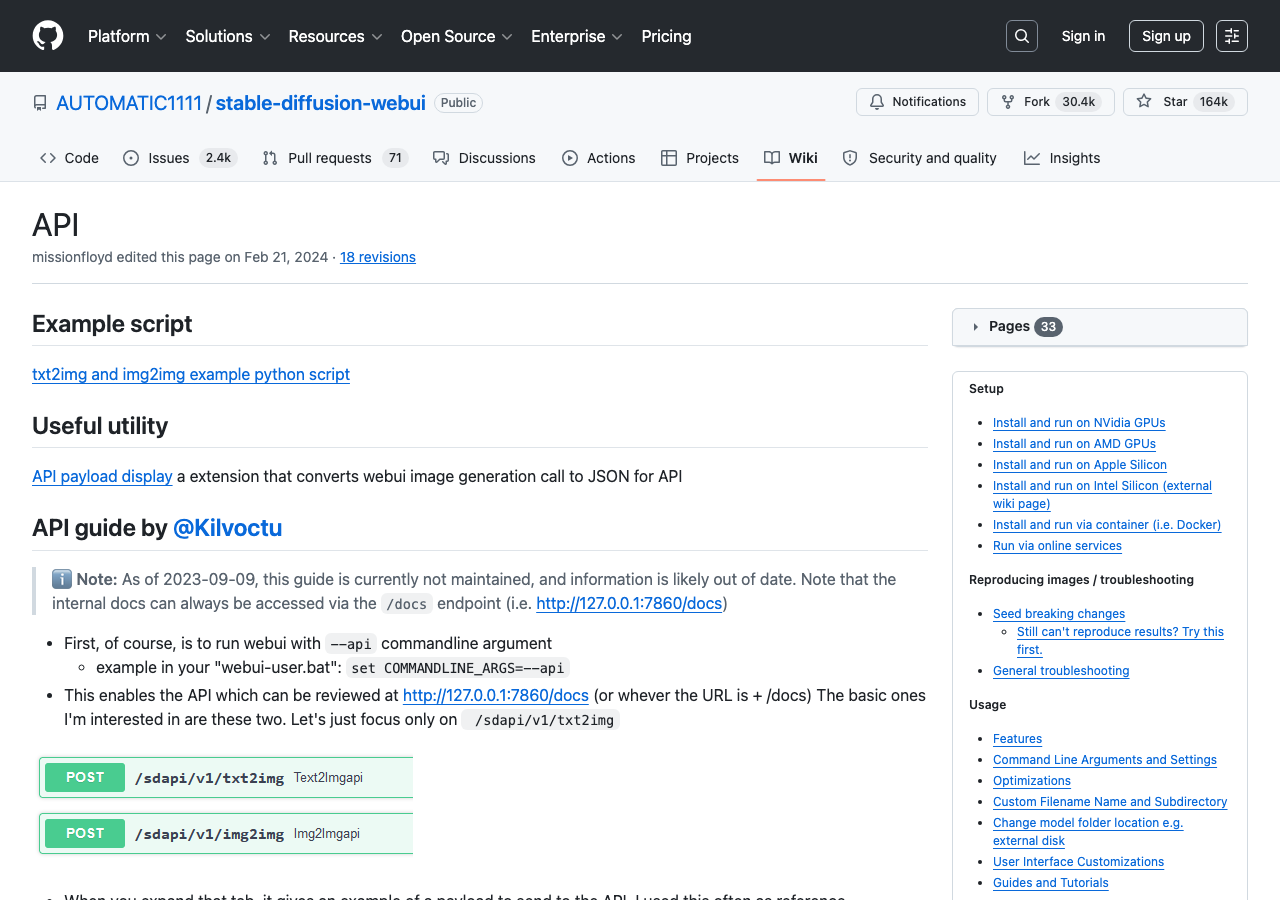This screenshot has height=900, width=1280.
Task: Go to the Pull requests tab
Action: pos(335,158)
